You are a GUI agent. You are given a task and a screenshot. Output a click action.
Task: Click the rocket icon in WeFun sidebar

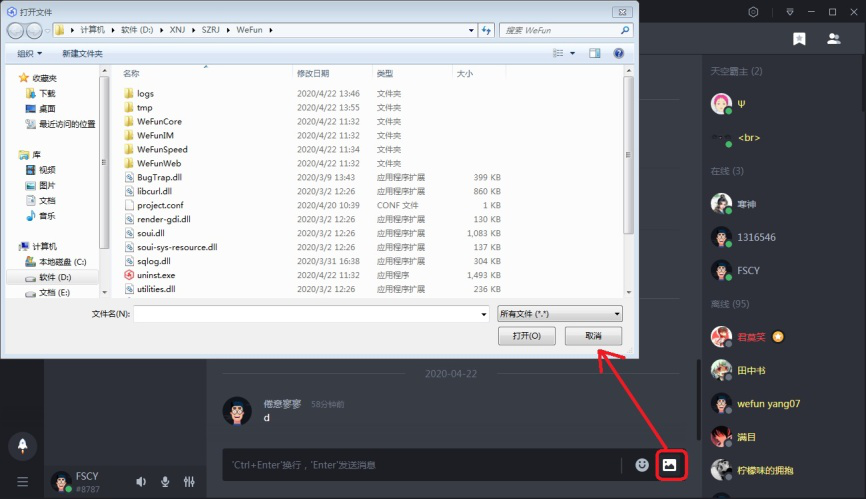(23, 445)
